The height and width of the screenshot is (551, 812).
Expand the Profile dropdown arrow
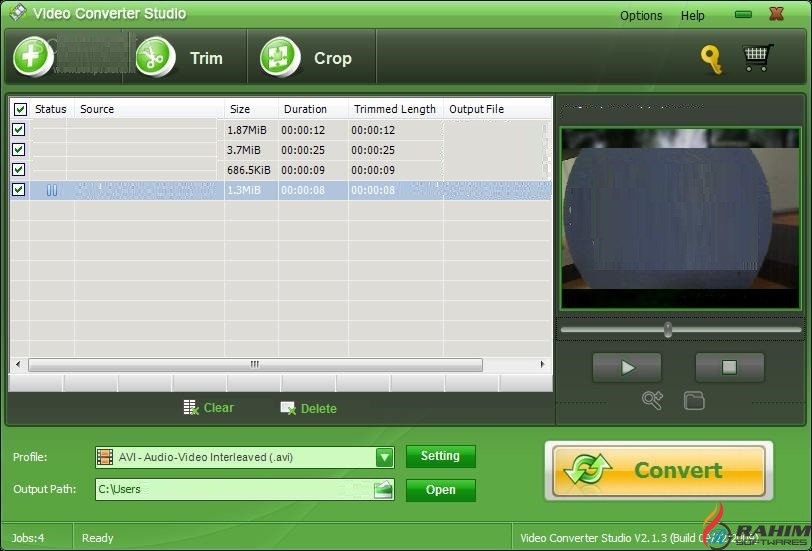384,457
